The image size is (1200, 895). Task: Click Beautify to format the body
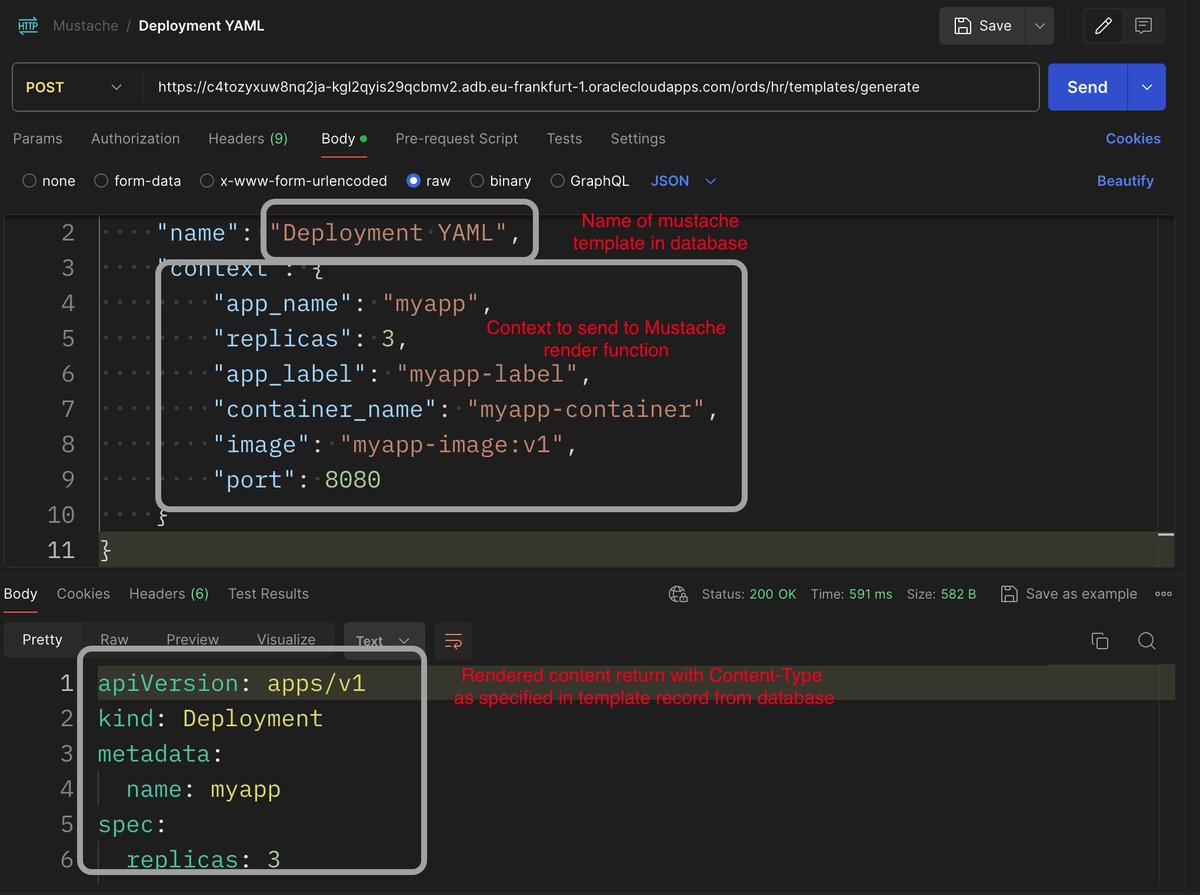(1125, 181)
